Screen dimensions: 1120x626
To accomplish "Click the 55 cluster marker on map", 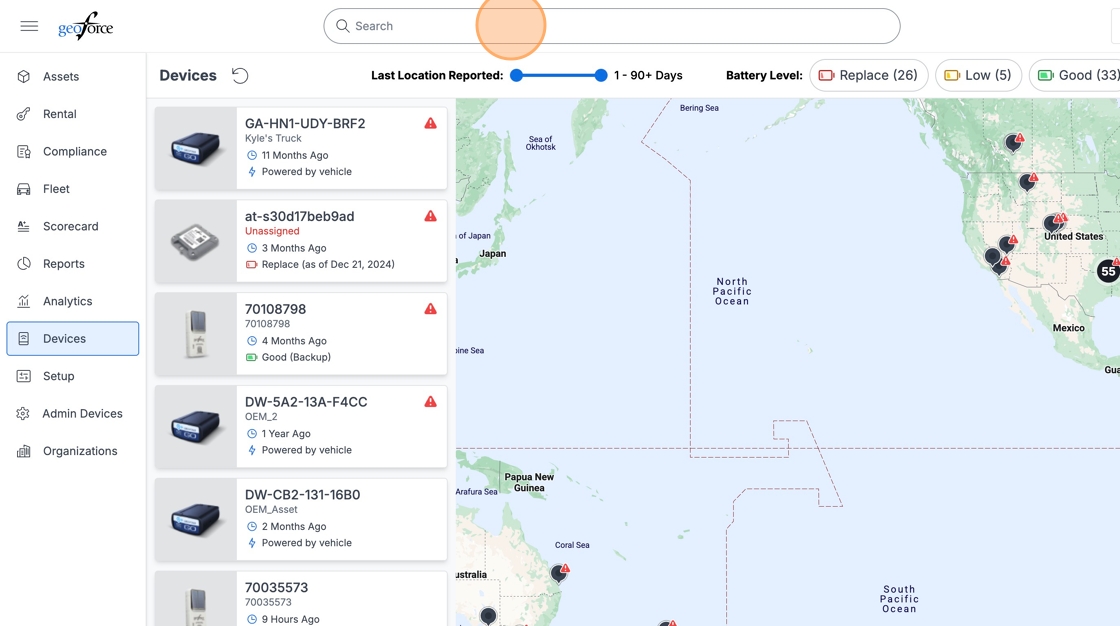I will click(x=1107, y=272).
